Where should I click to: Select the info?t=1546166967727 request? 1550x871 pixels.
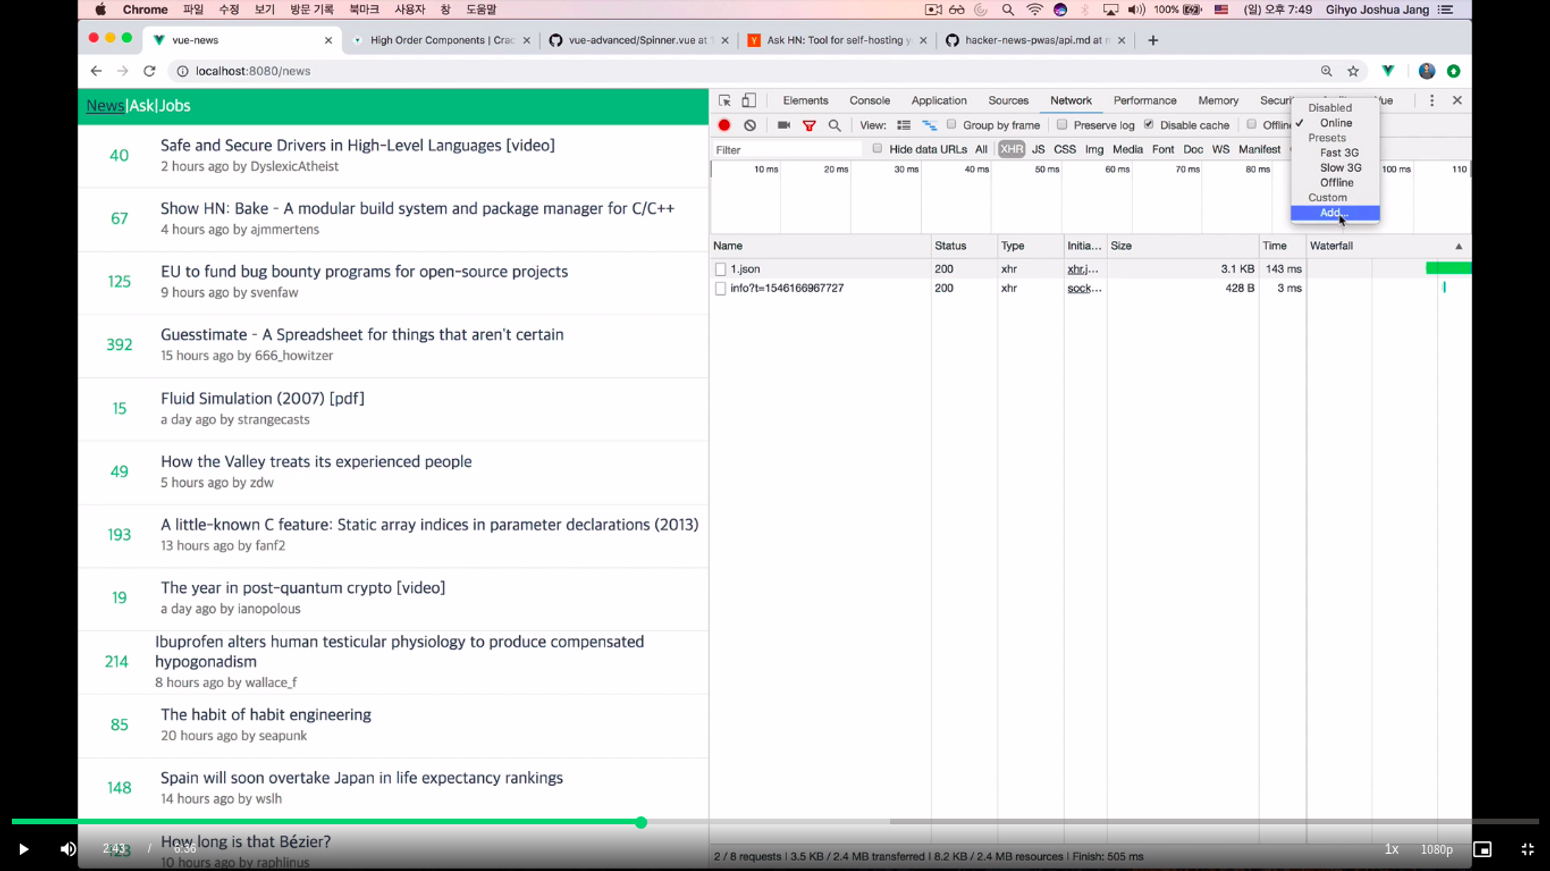[787, 288]
